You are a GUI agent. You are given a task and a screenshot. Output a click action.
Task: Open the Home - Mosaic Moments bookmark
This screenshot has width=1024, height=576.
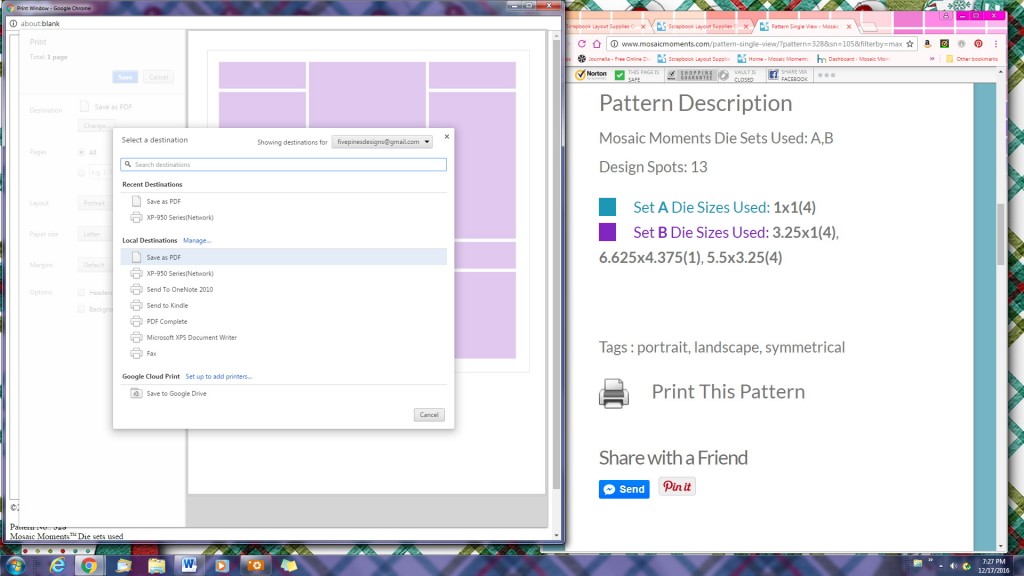[x=775, y=59]
